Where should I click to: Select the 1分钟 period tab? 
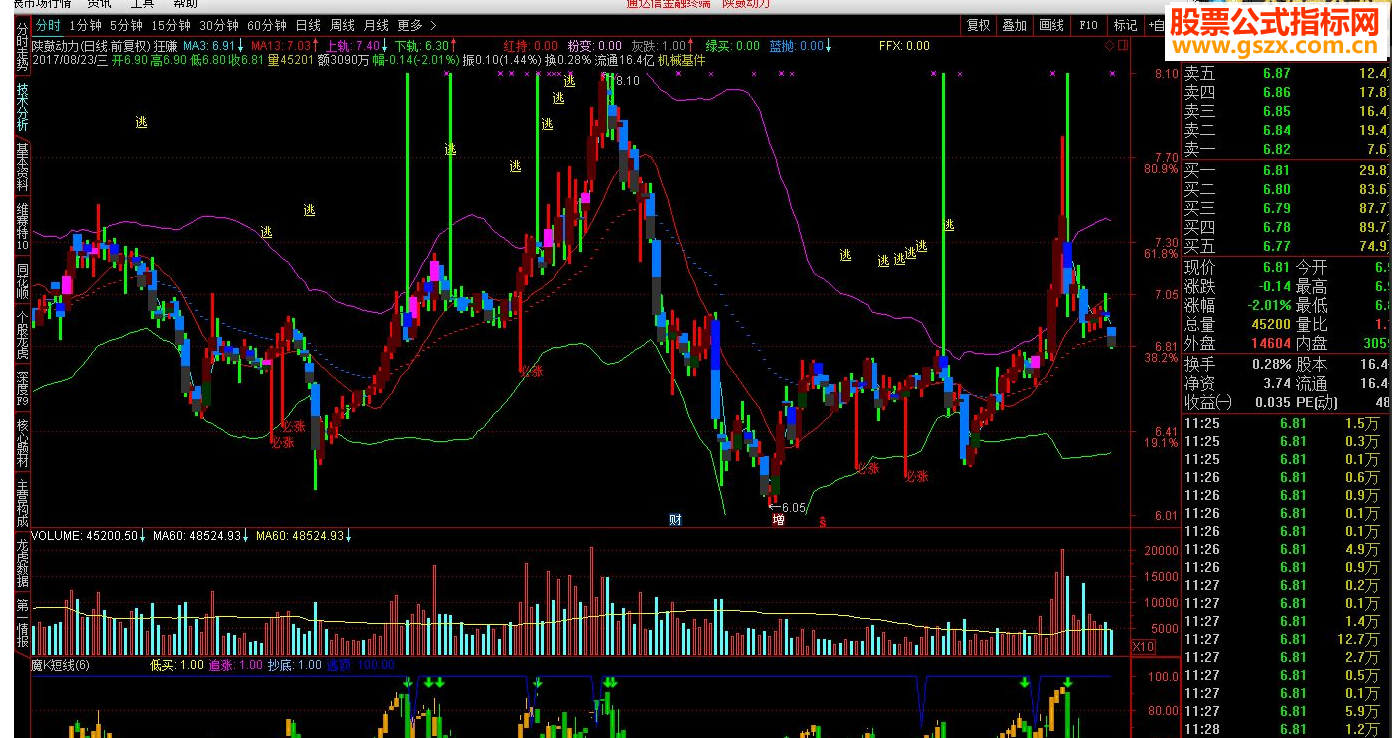click(x=85, y=26)
